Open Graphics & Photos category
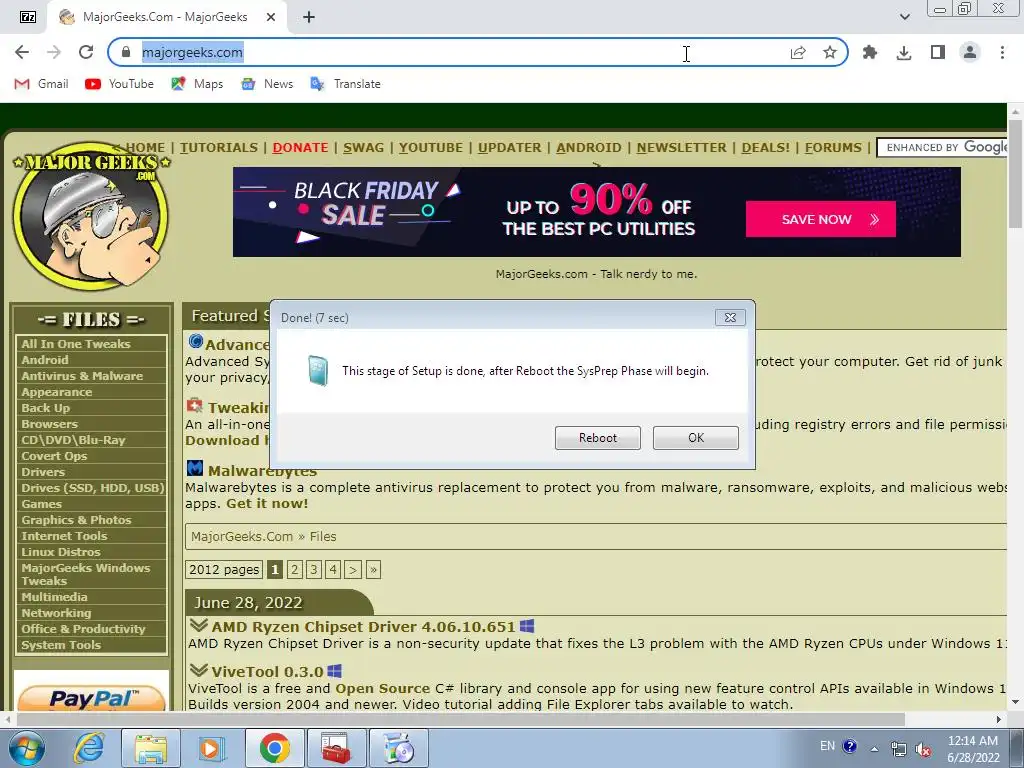Image resolution: width=1024 pixels, height=768 pixels. point(76,520)
